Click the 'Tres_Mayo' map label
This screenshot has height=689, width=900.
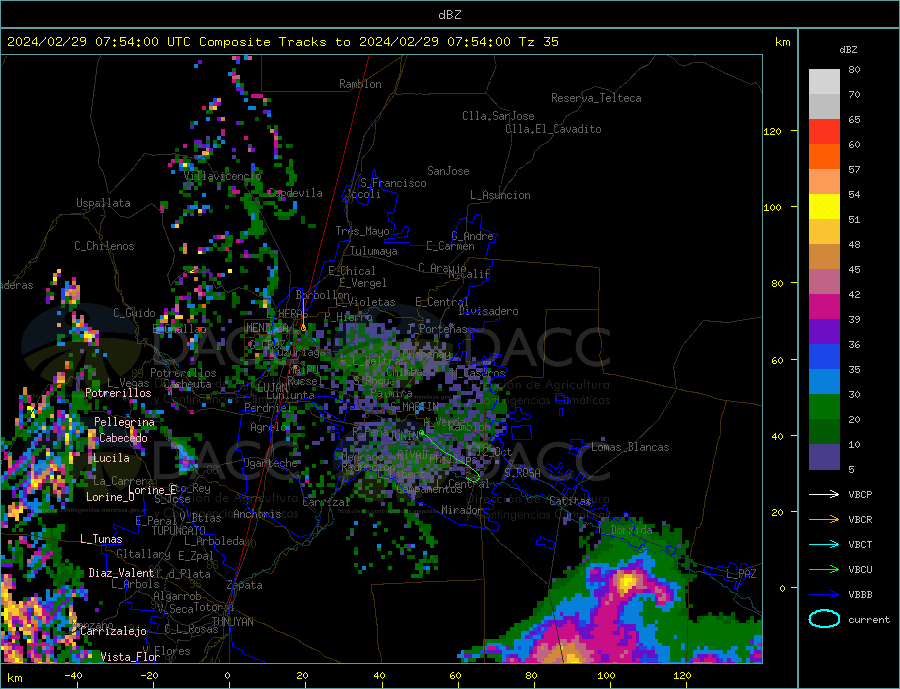(362, 231)
